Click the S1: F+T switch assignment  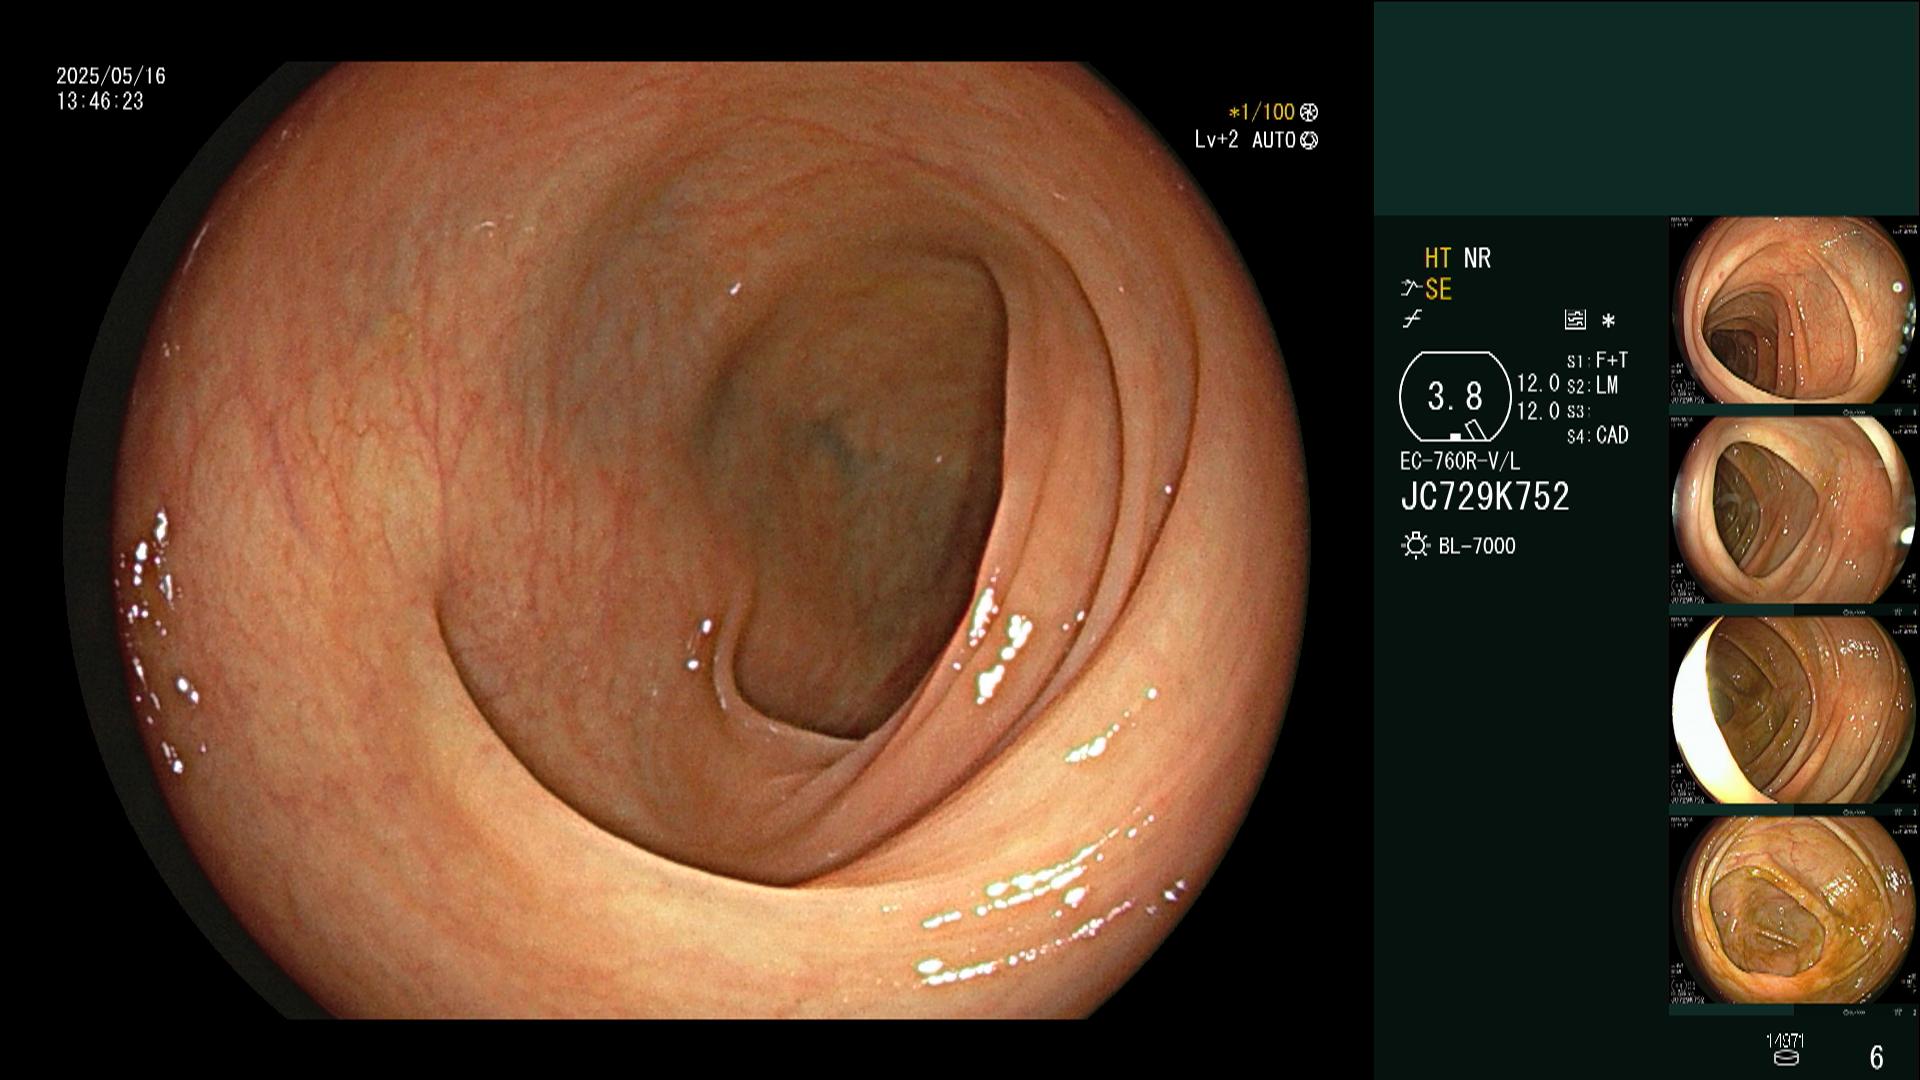(1597, 360)
